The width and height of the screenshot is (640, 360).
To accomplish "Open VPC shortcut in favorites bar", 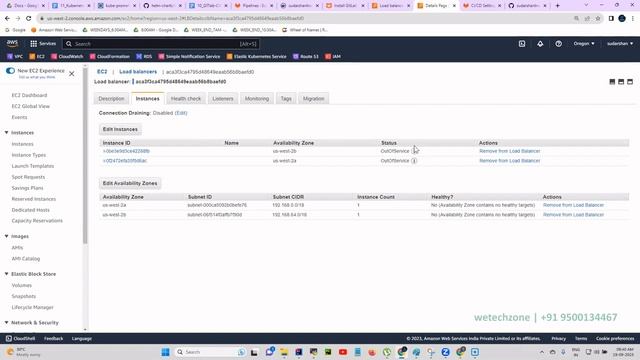I will coord(15,56).
